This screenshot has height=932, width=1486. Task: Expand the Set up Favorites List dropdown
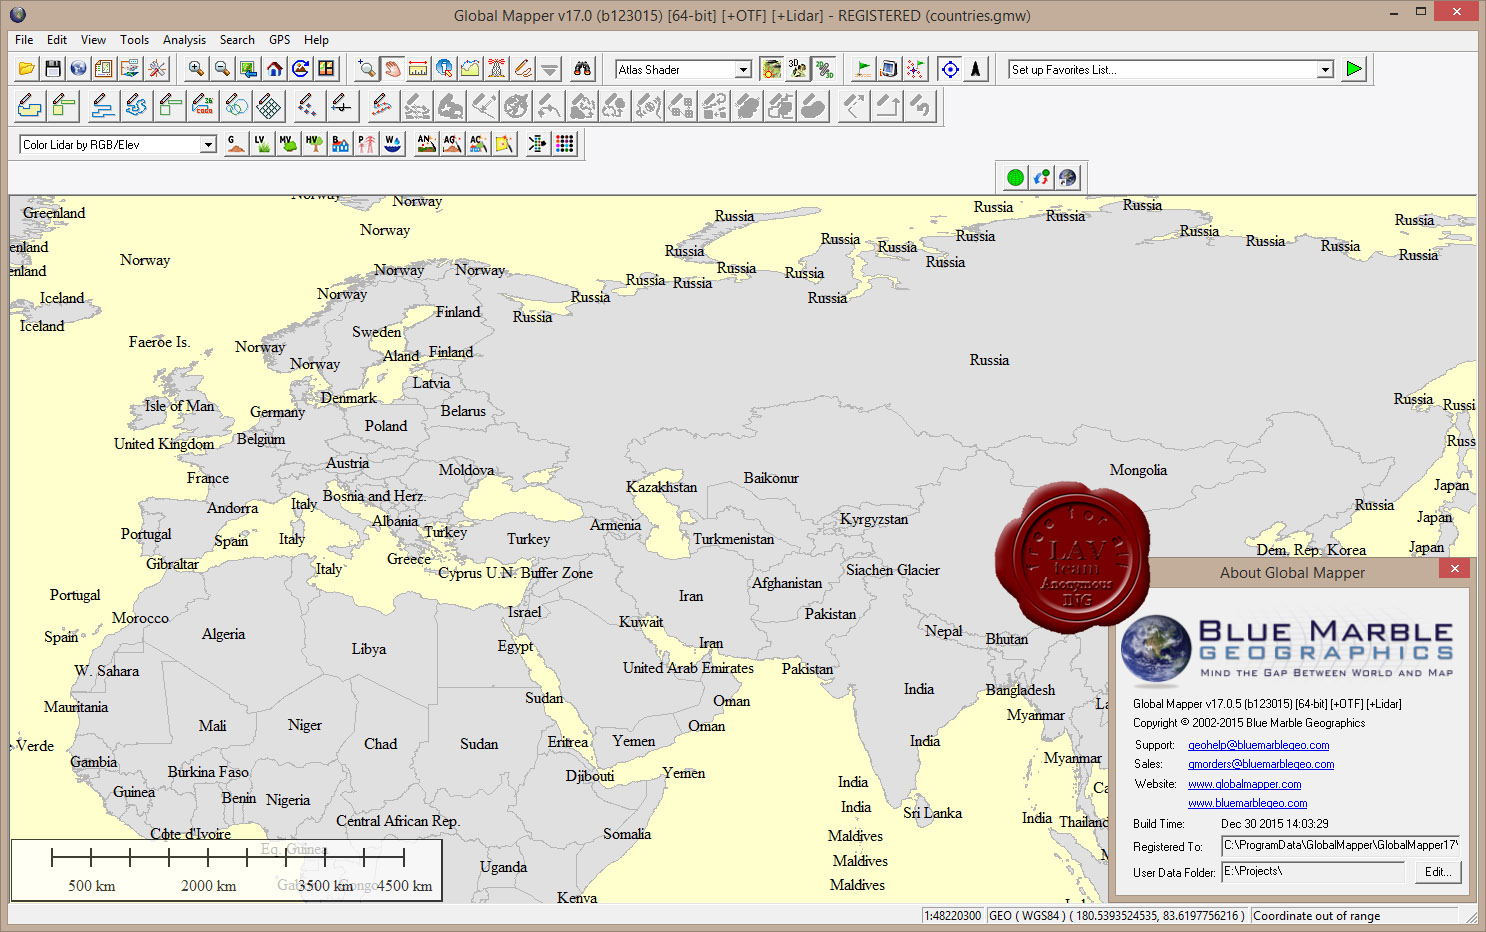tap(1325, 69)
